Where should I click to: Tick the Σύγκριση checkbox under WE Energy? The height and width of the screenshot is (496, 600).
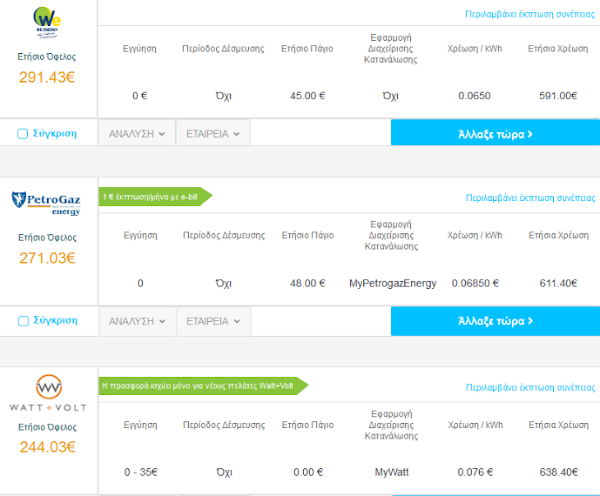tap(23, 134)
